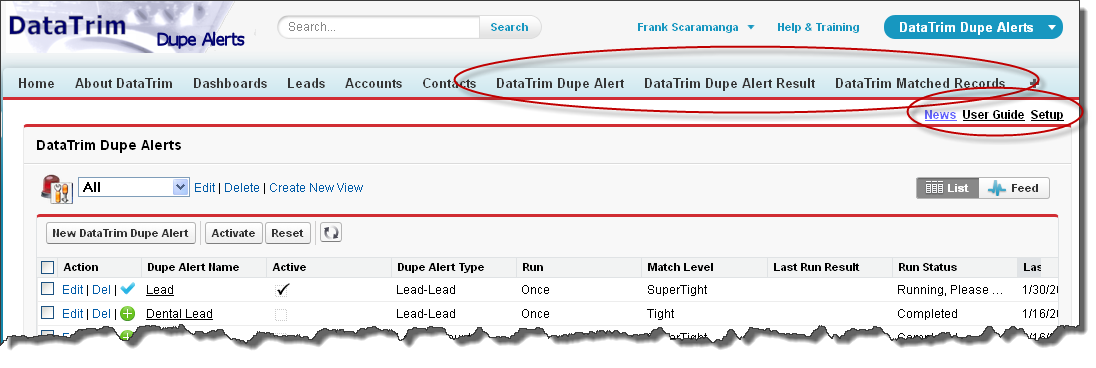
Task: Open the Contacts tab
Action: point(449,83)
